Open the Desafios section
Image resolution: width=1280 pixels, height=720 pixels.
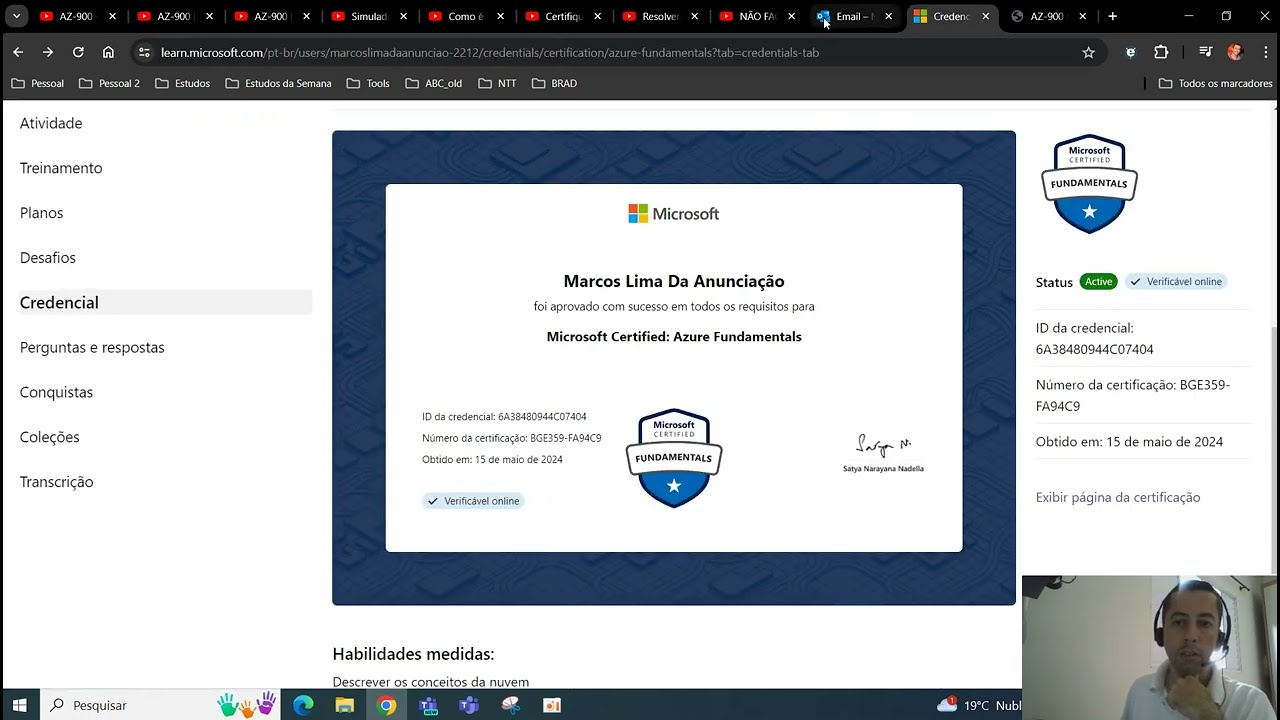point(48,258)
